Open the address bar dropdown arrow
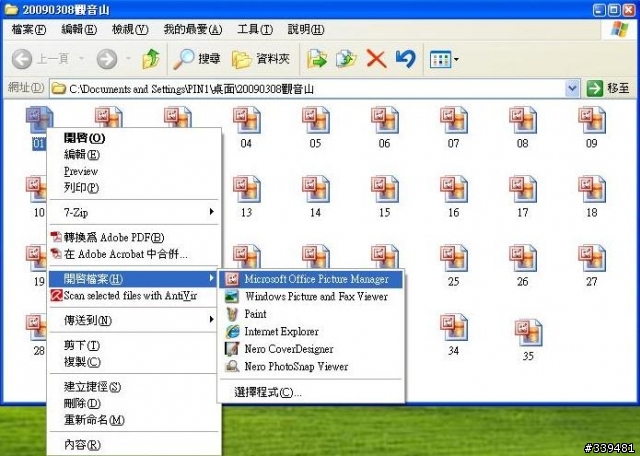 click(x=573, y=89)
